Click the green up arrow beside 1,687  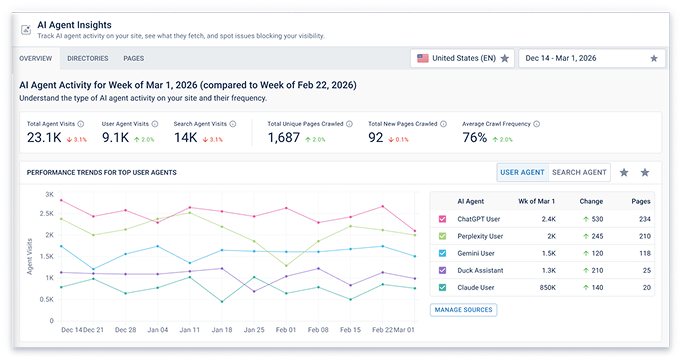pos(308,140)
